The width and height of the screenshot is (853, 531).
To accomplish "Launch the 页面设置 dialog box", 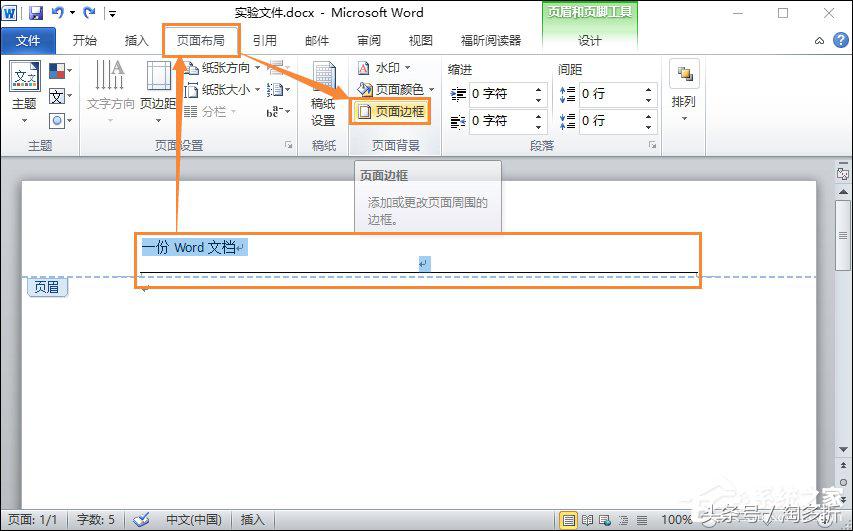I will [x=288, y=145].
